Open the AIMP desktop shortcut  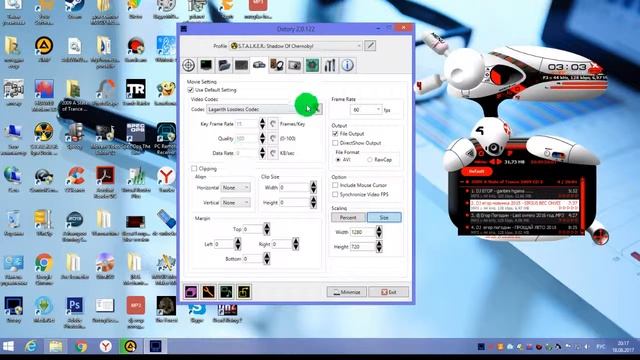(x=44, y=49)
